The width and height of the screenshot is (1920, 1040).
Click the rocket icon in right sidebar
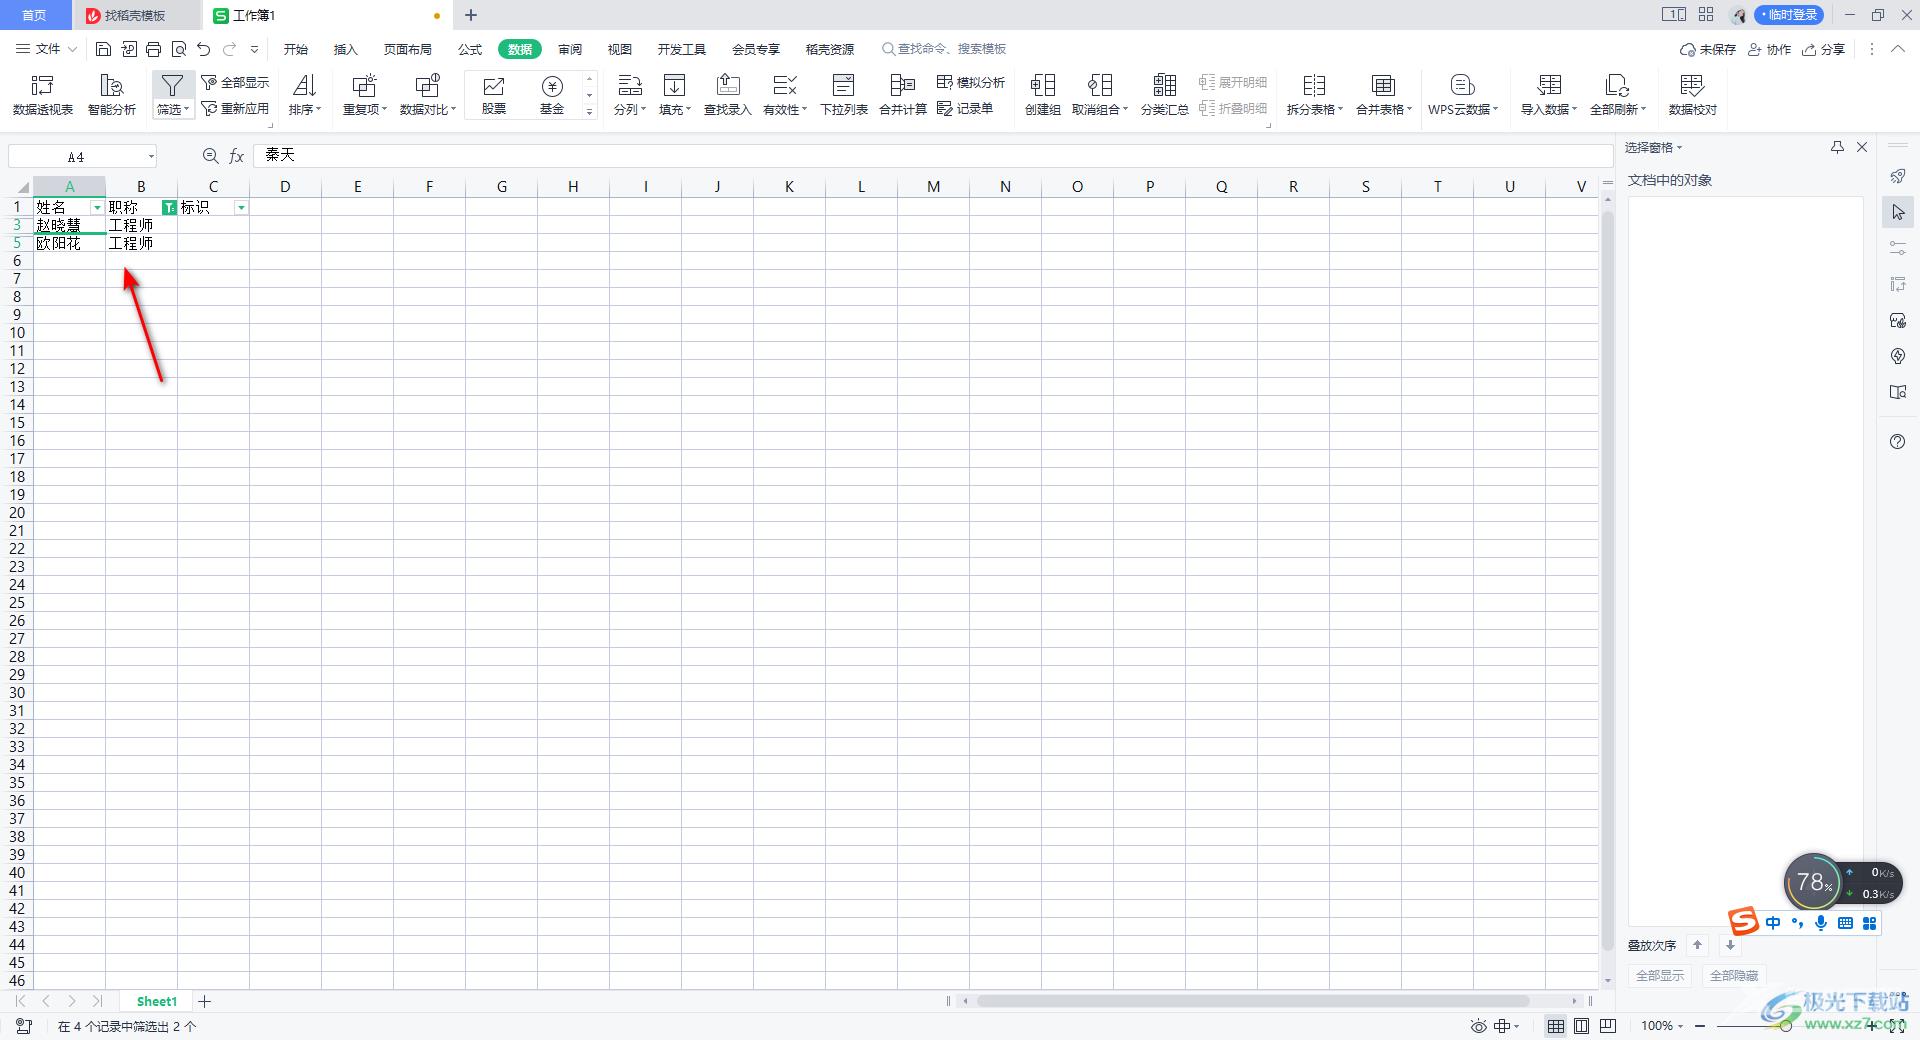pos(1898,176)
